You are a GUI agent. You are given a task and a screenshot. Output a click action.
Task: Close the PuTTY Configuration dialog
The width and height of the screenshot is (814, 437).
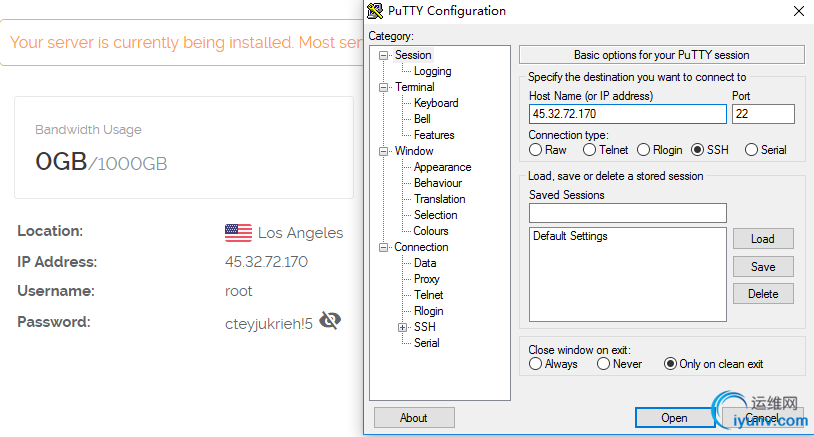pos(798,11)
